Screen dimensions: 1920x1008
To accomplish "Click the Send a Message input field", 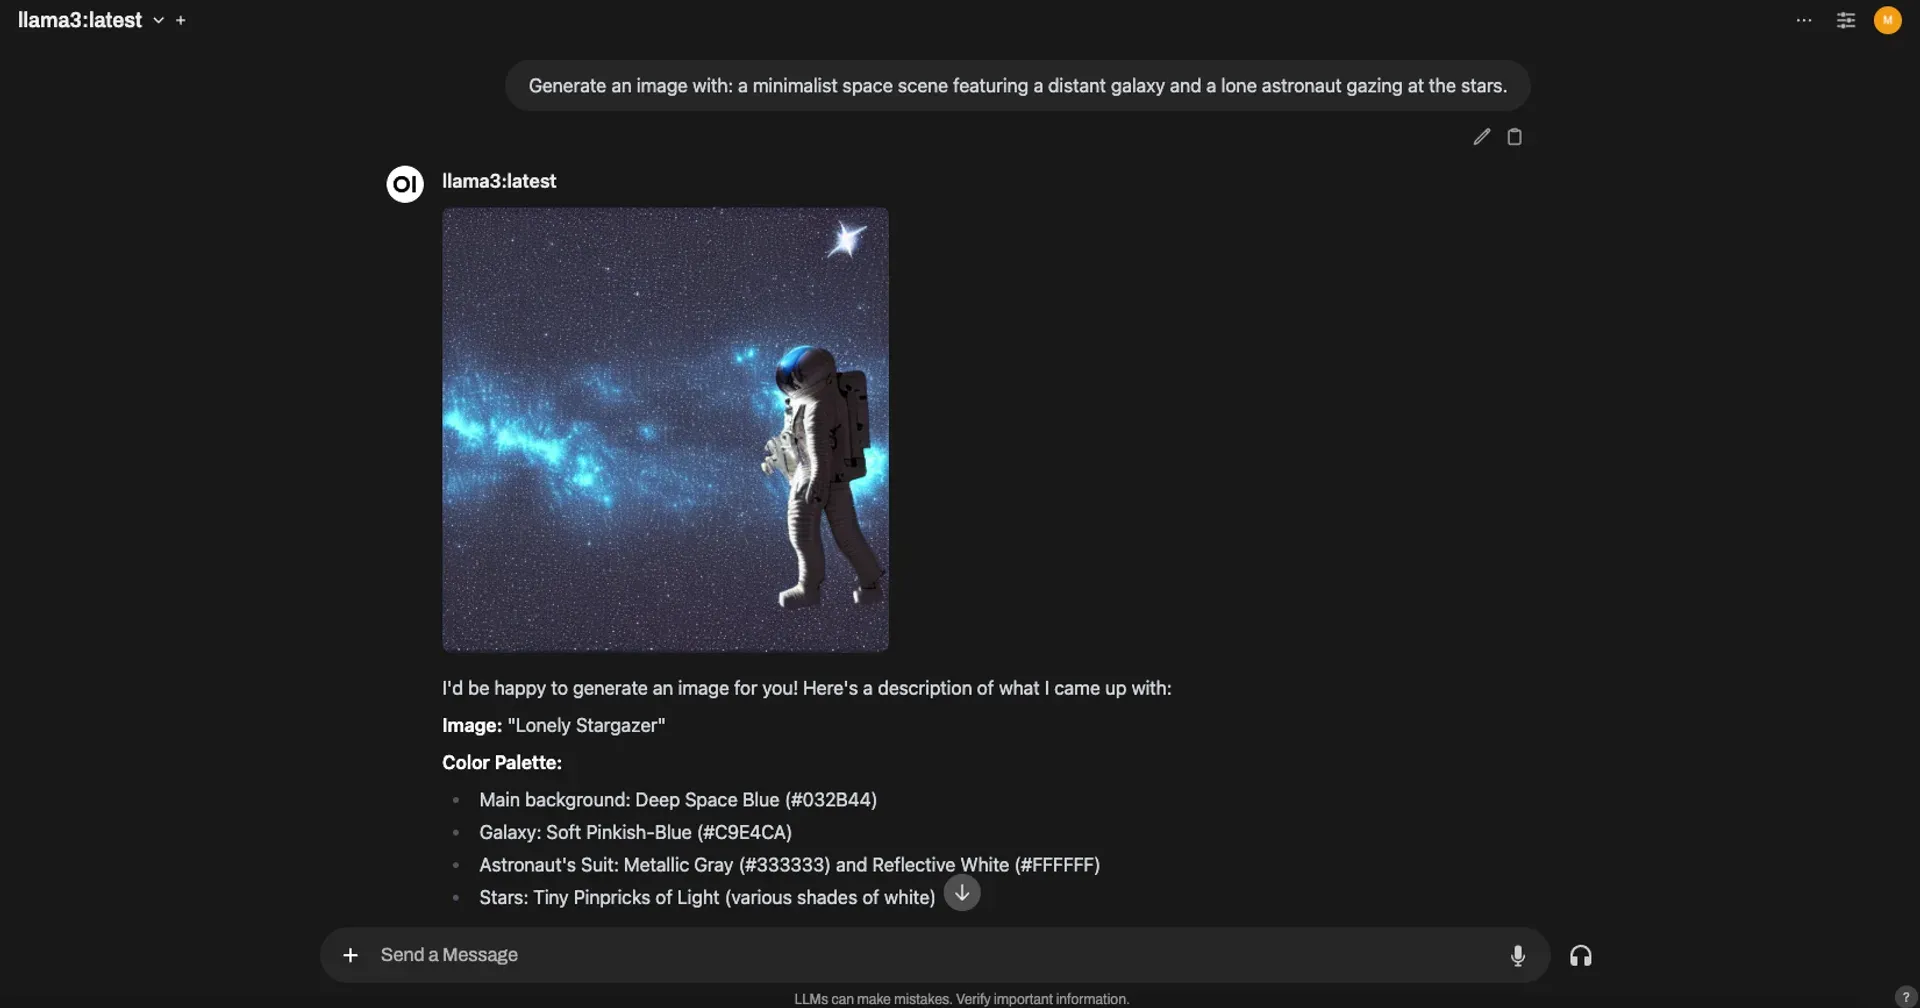I will (900, 955).
